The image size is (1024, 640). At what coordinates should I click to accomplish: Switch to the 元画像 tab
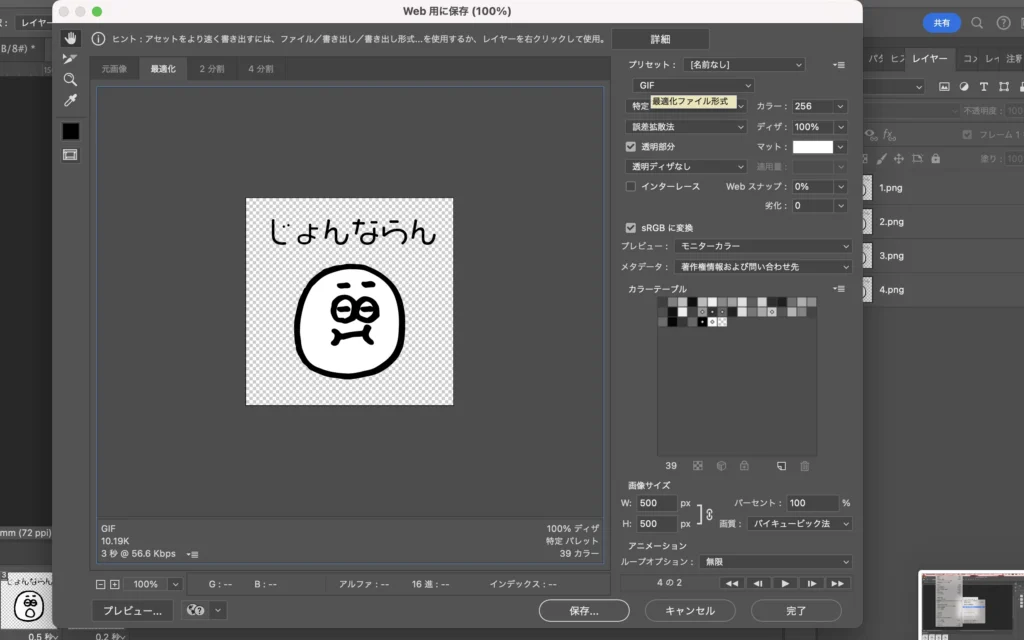pos(114,69)
